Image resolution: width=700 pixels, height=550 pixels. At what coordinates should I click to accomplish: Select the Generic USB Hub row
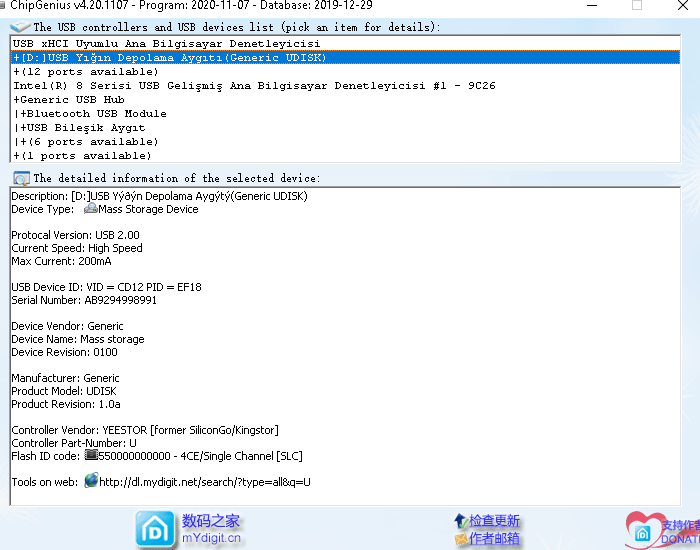[345, 100]
